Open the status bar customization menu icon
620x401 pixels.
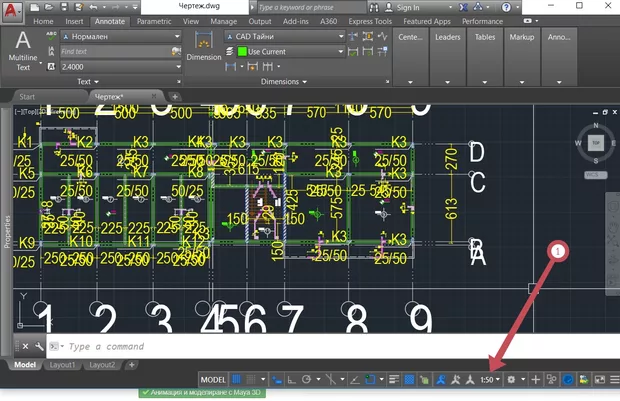click(613, 380)
